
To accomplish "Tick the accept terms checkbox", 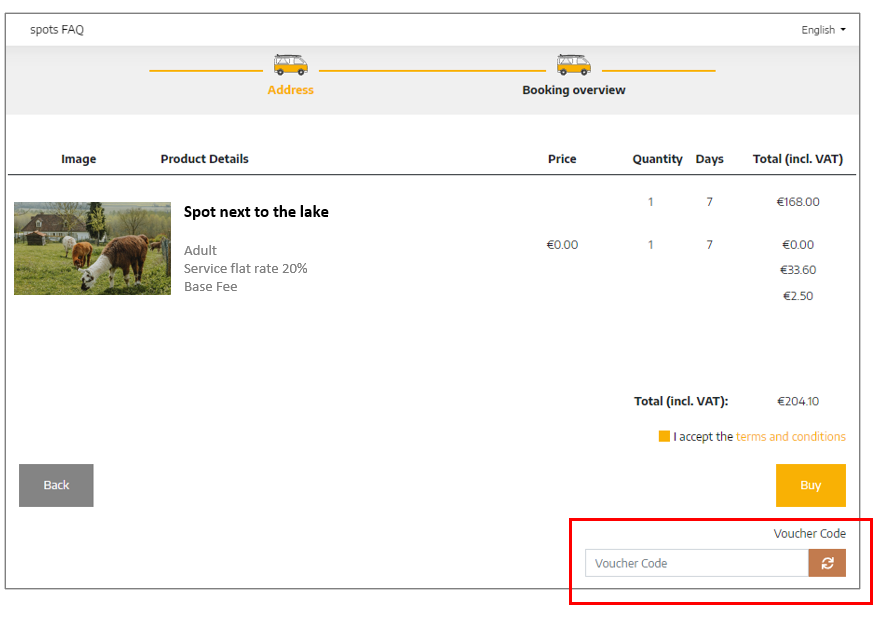I will (664, 436).
